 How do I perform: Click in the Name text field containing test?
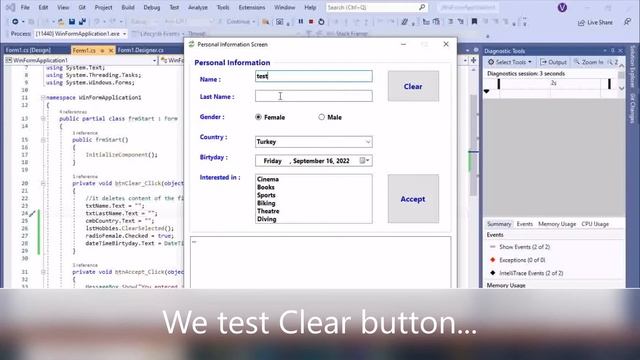coord(313,76)
